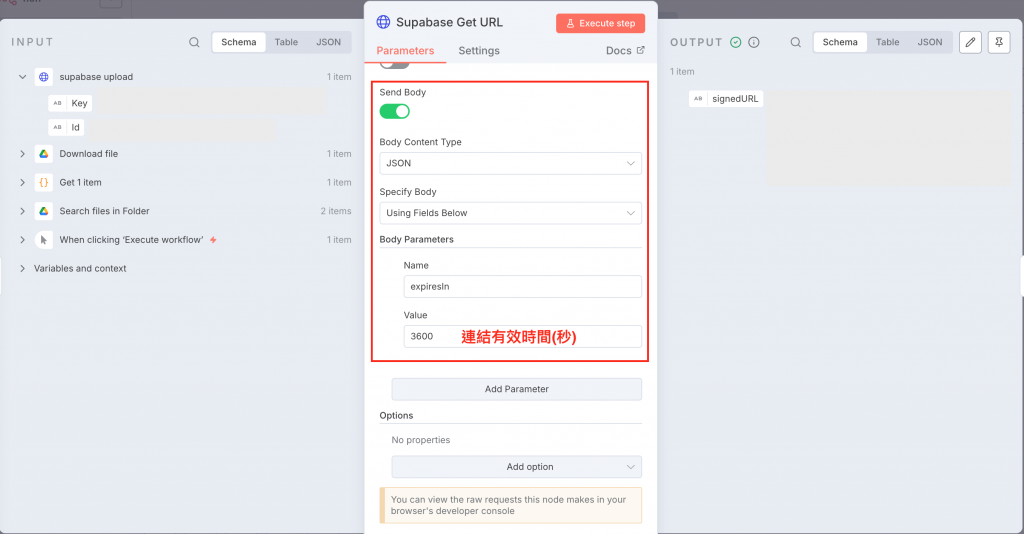Expand the Download file node
1024x534 pixels.
click(x=22, y=154)
